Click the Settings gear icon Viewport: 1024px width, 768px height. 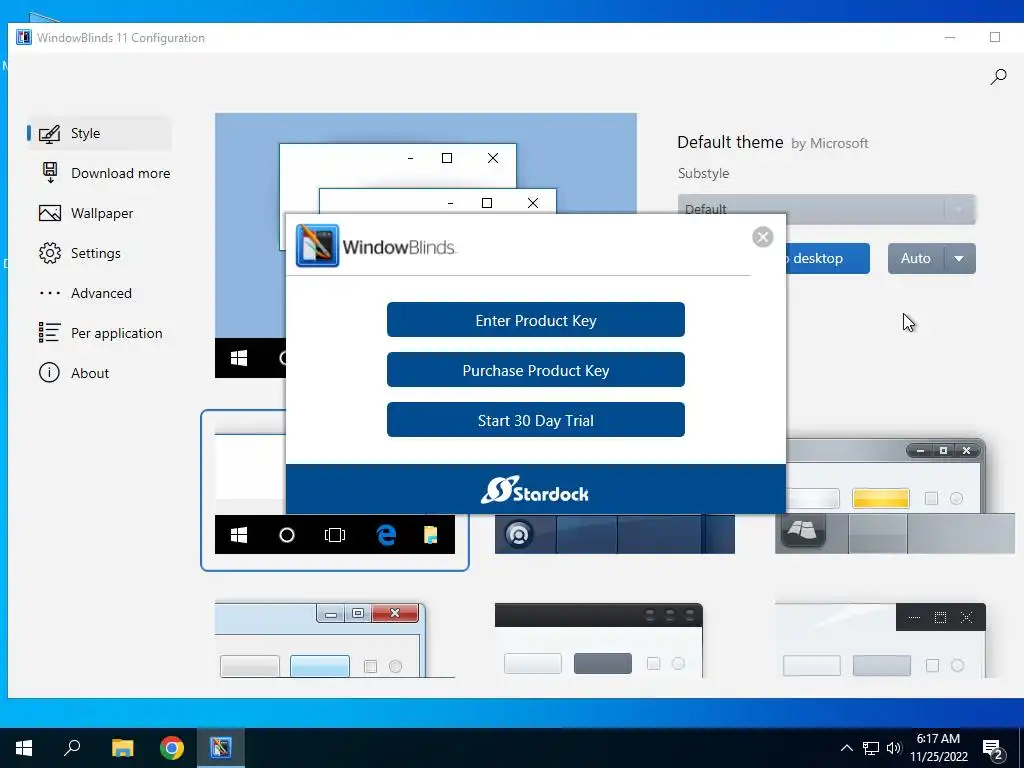pyautogui.click(x=50, y=253)
